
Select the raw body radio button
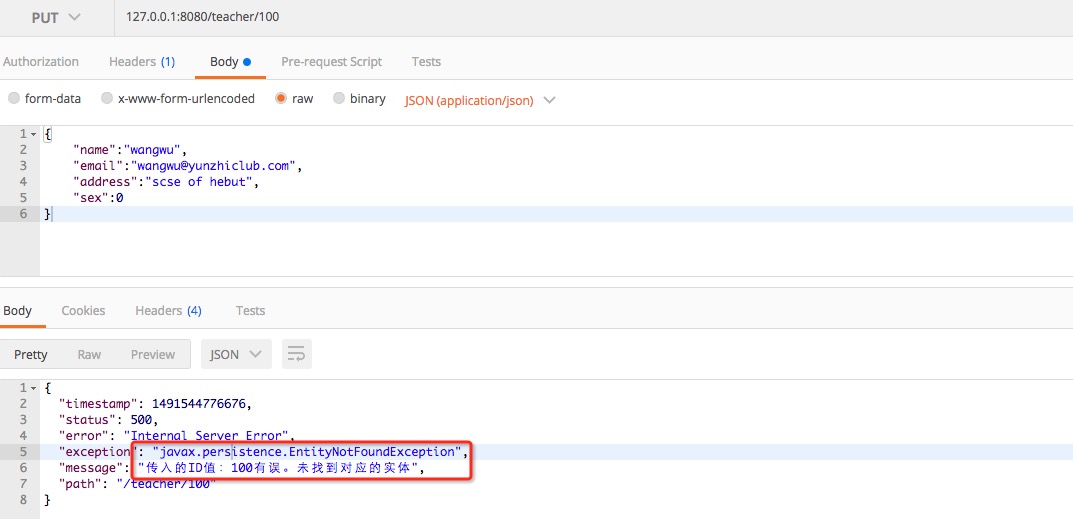[281, 99]
